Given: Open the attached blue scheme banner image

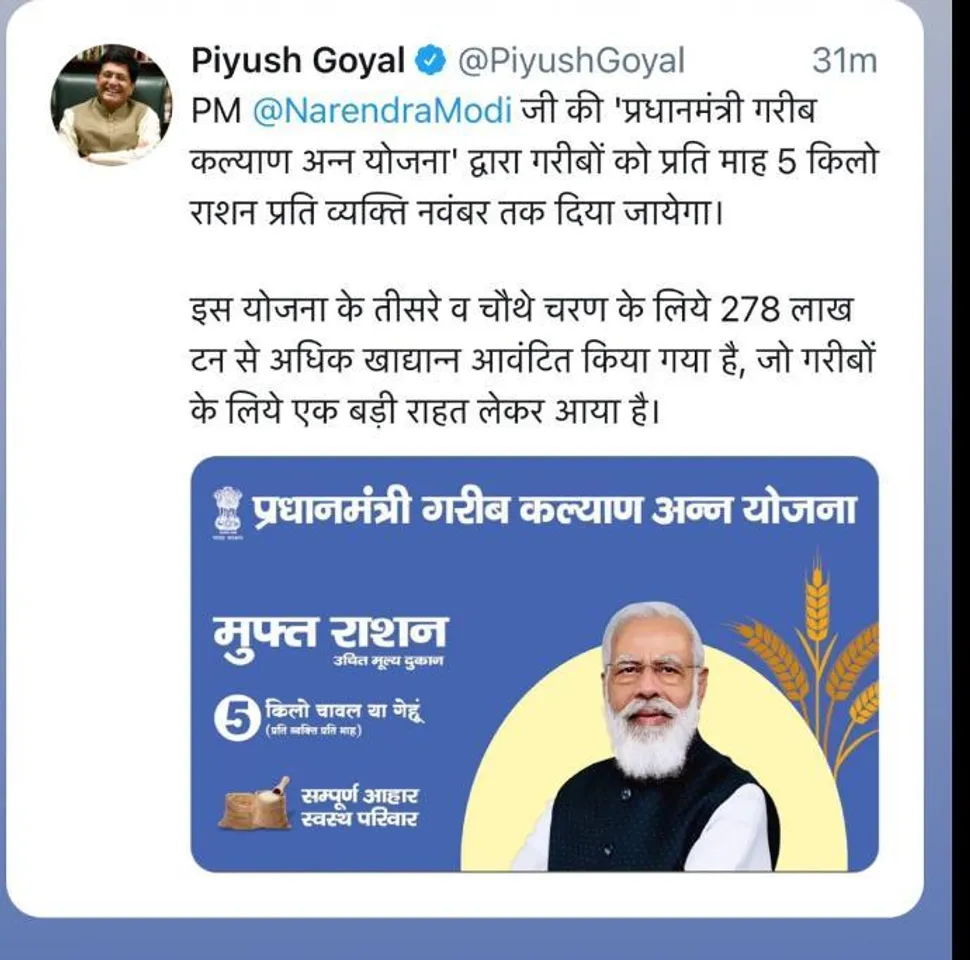Looking at the screenshot, I should pos(534,664).
